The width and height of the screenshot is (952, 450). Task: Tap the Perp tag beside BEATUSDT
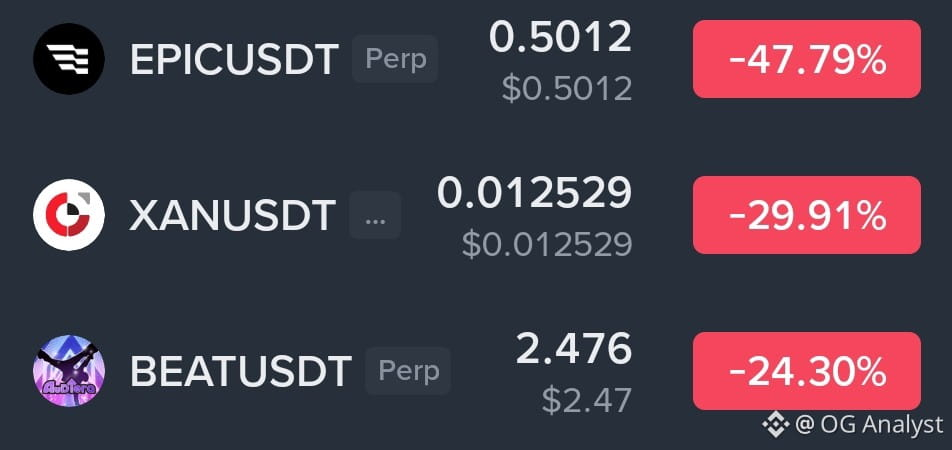pyautogui.click(x=408, y=371)
